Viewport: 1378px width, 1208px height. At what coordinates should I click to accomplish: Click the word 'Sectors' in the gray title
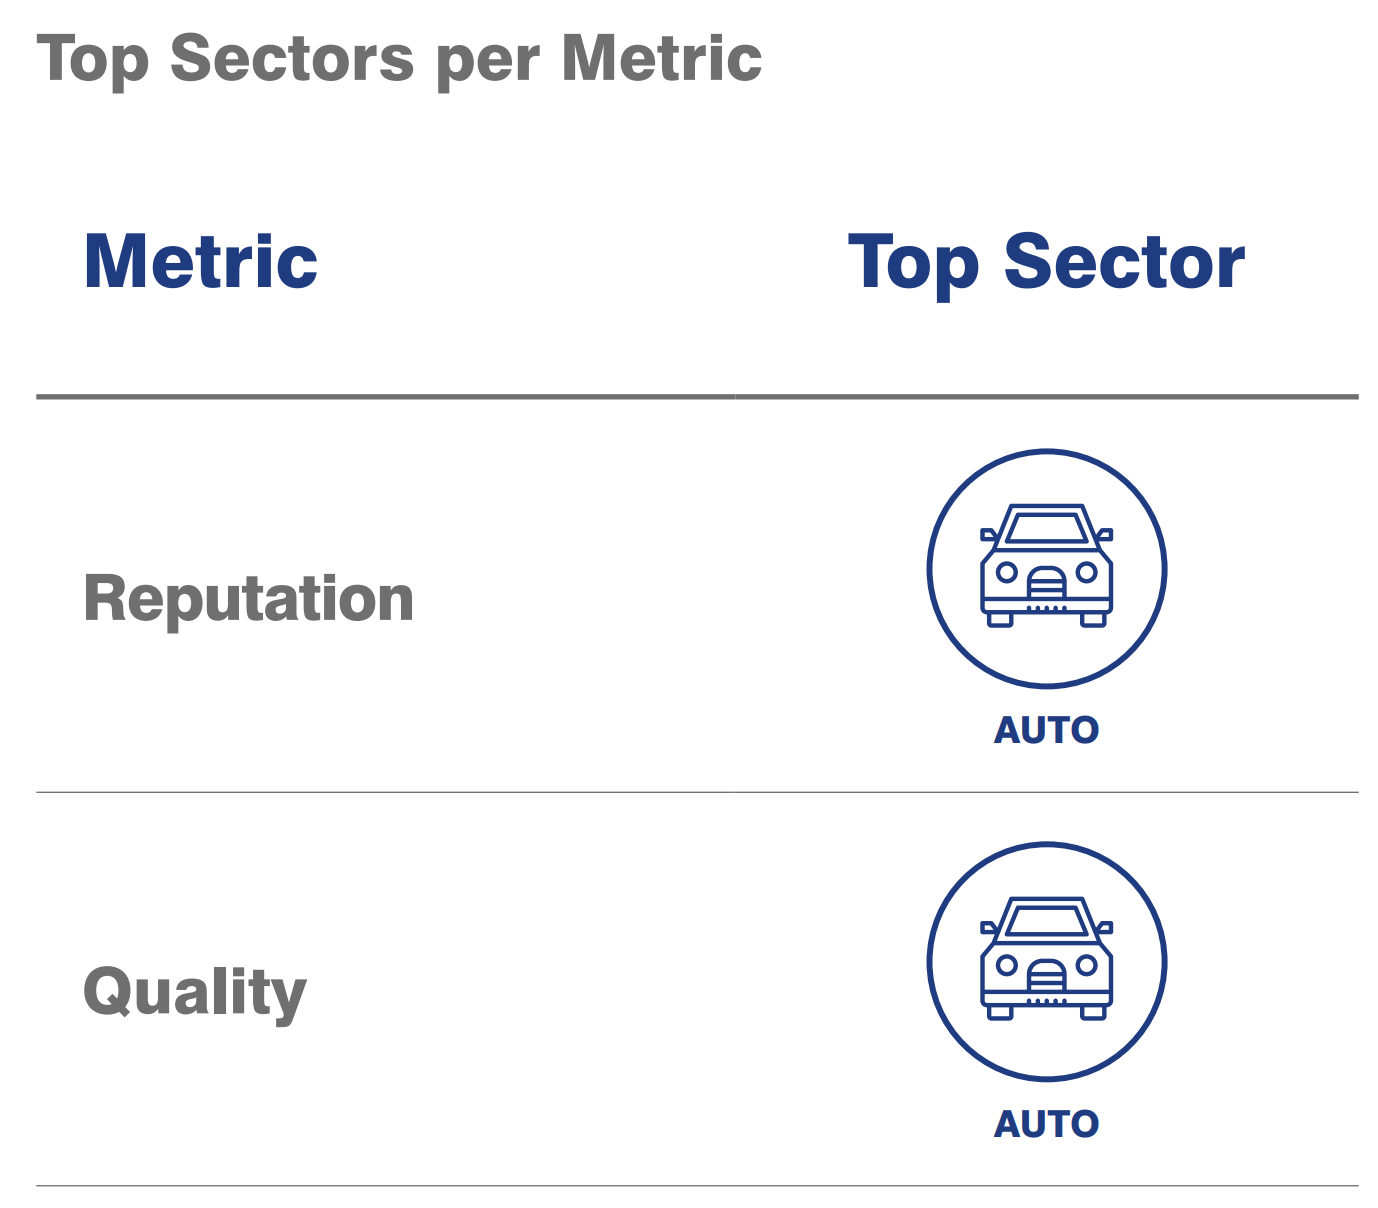[x=292, y=58]
